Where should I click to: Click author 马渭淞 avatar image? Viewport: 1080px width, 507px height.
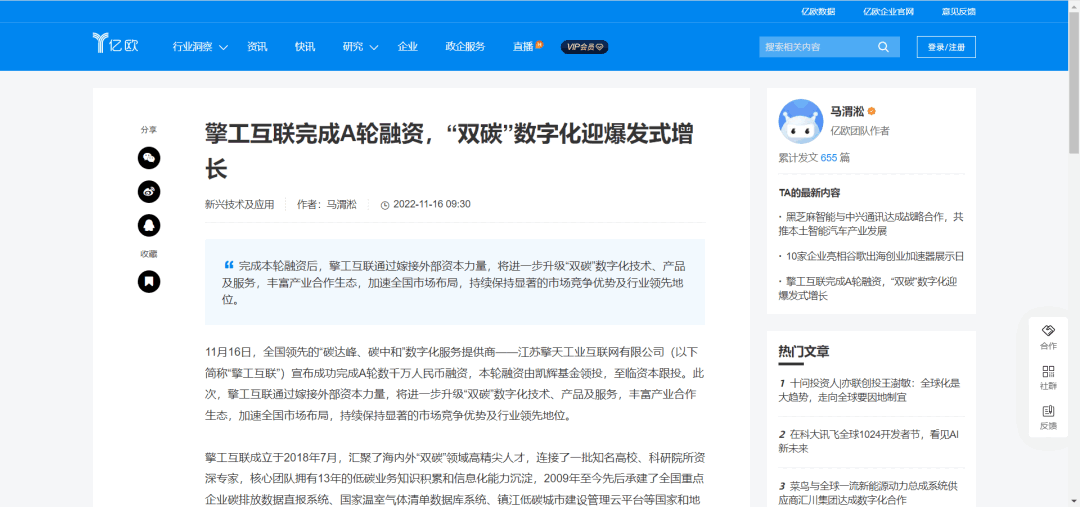[800, 121]
